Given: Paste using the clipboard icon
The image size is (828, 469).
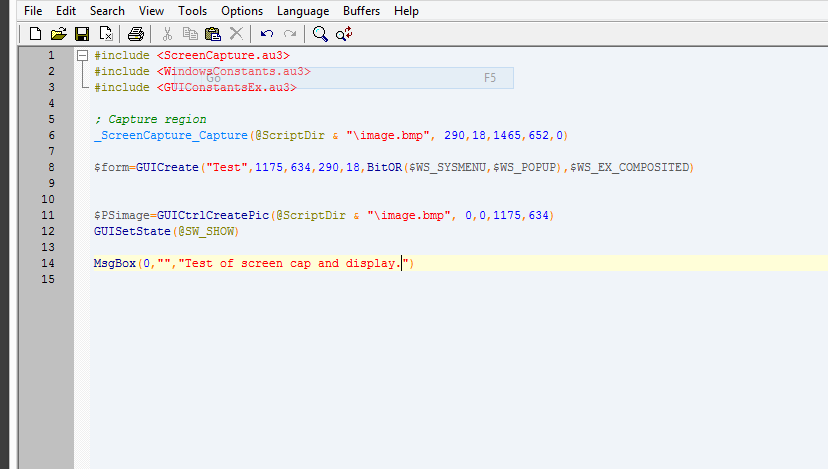Looking at the screenshot, I should click(x=212, y=34).
